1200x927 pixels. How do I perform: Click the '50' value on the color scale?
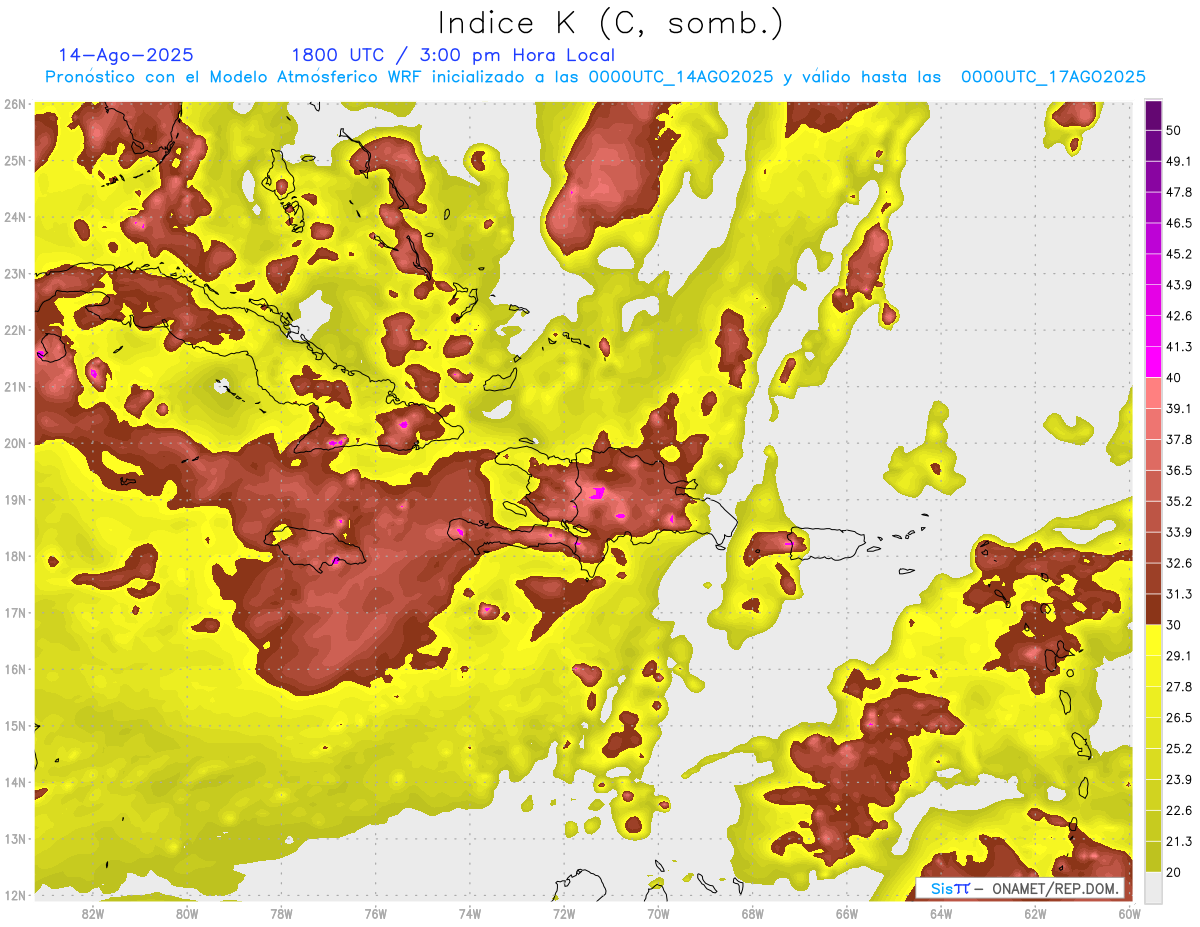click(1175, 130)
